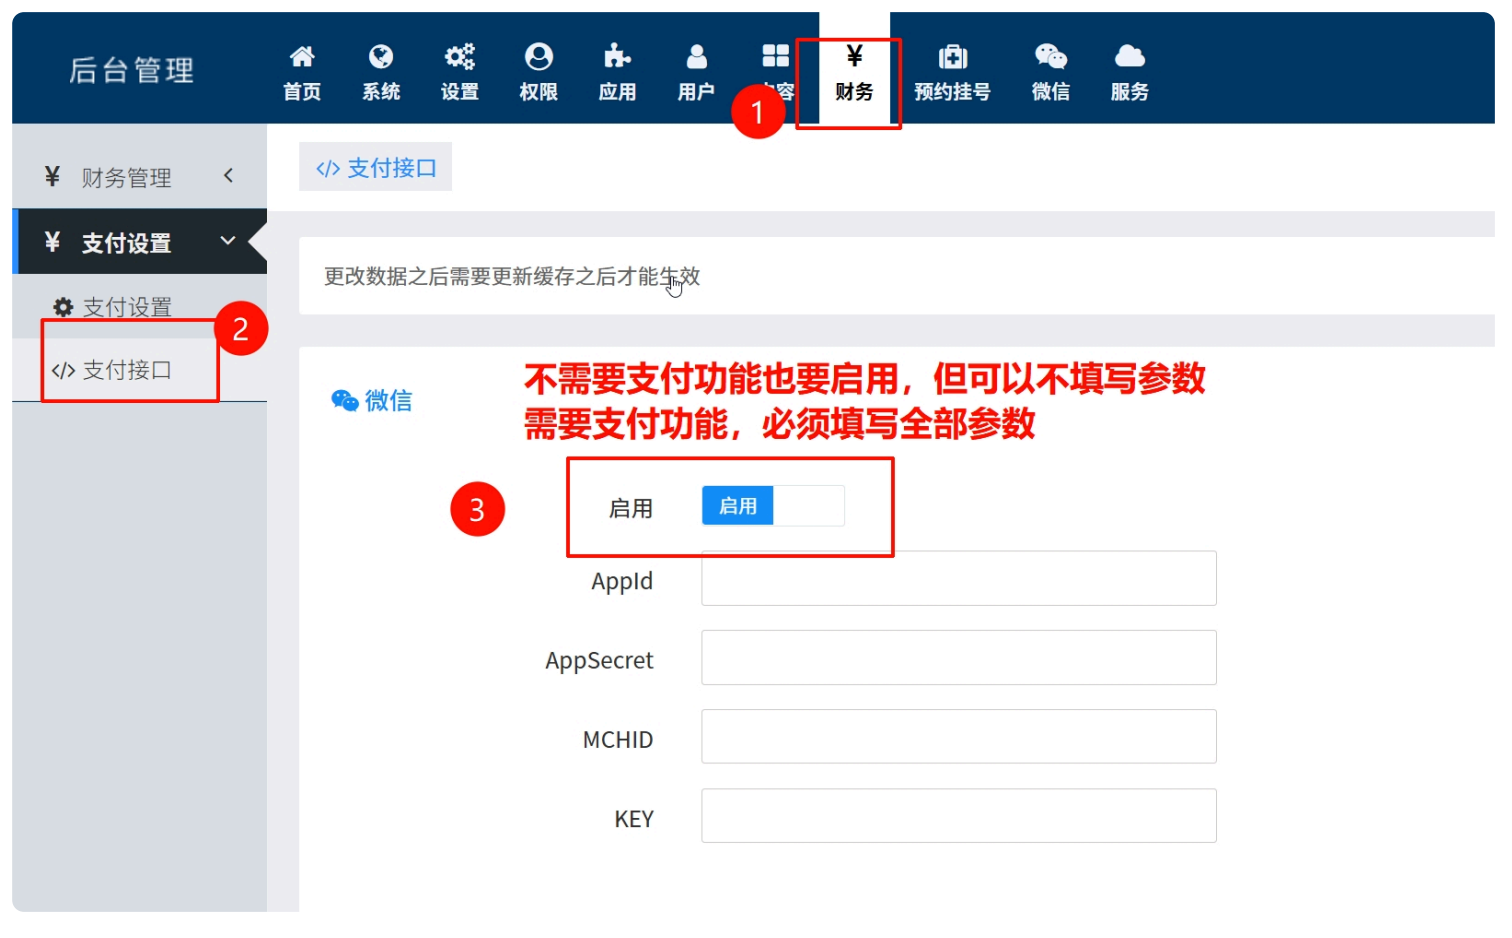Click the 预约挂号 medical kit icon
The image size is (1512, 938).
point(952,57)
